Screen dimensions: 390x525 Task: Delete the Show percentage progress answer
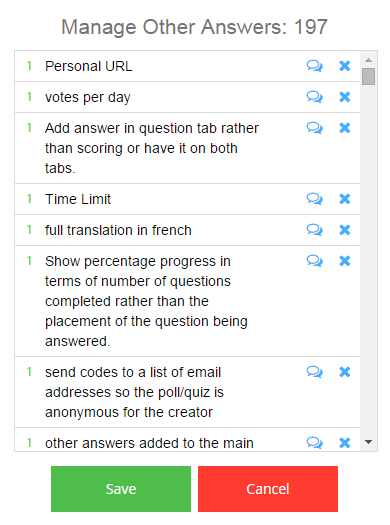[345, 261]
